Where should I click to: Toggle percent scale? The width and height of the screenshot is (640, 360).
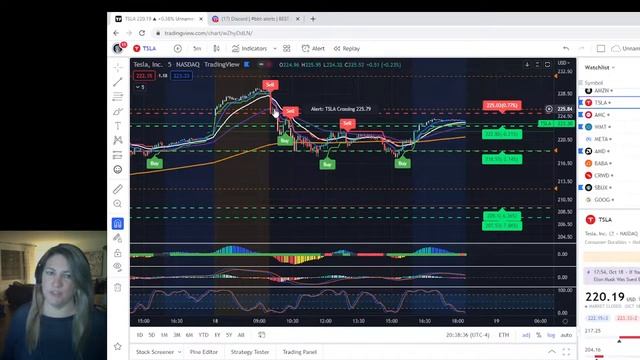(539, 335)
